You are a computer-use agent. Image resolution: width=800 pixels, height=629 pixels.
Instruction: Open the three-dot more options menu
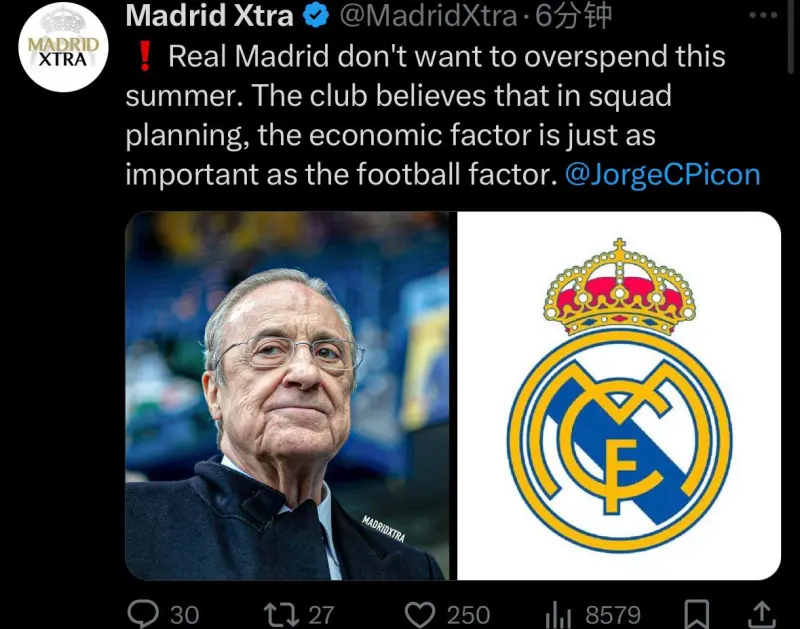763,15
